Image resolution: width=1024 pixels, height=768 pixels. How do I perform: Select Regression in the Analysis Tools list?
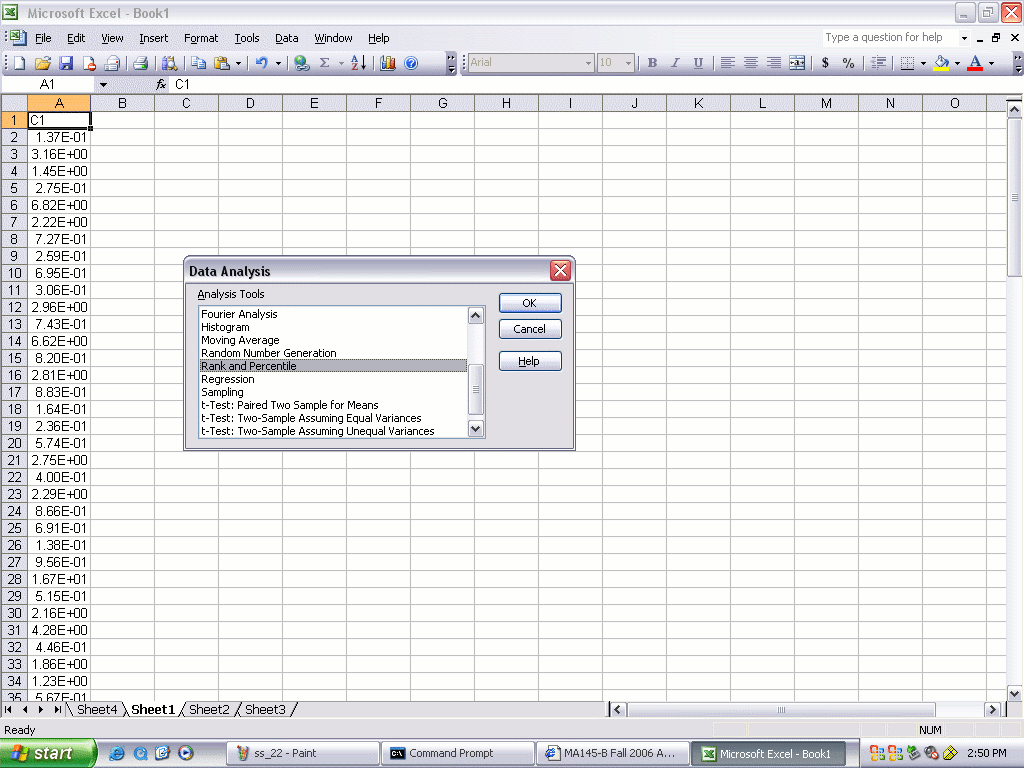pyautogui.click(x=228, y=379)
